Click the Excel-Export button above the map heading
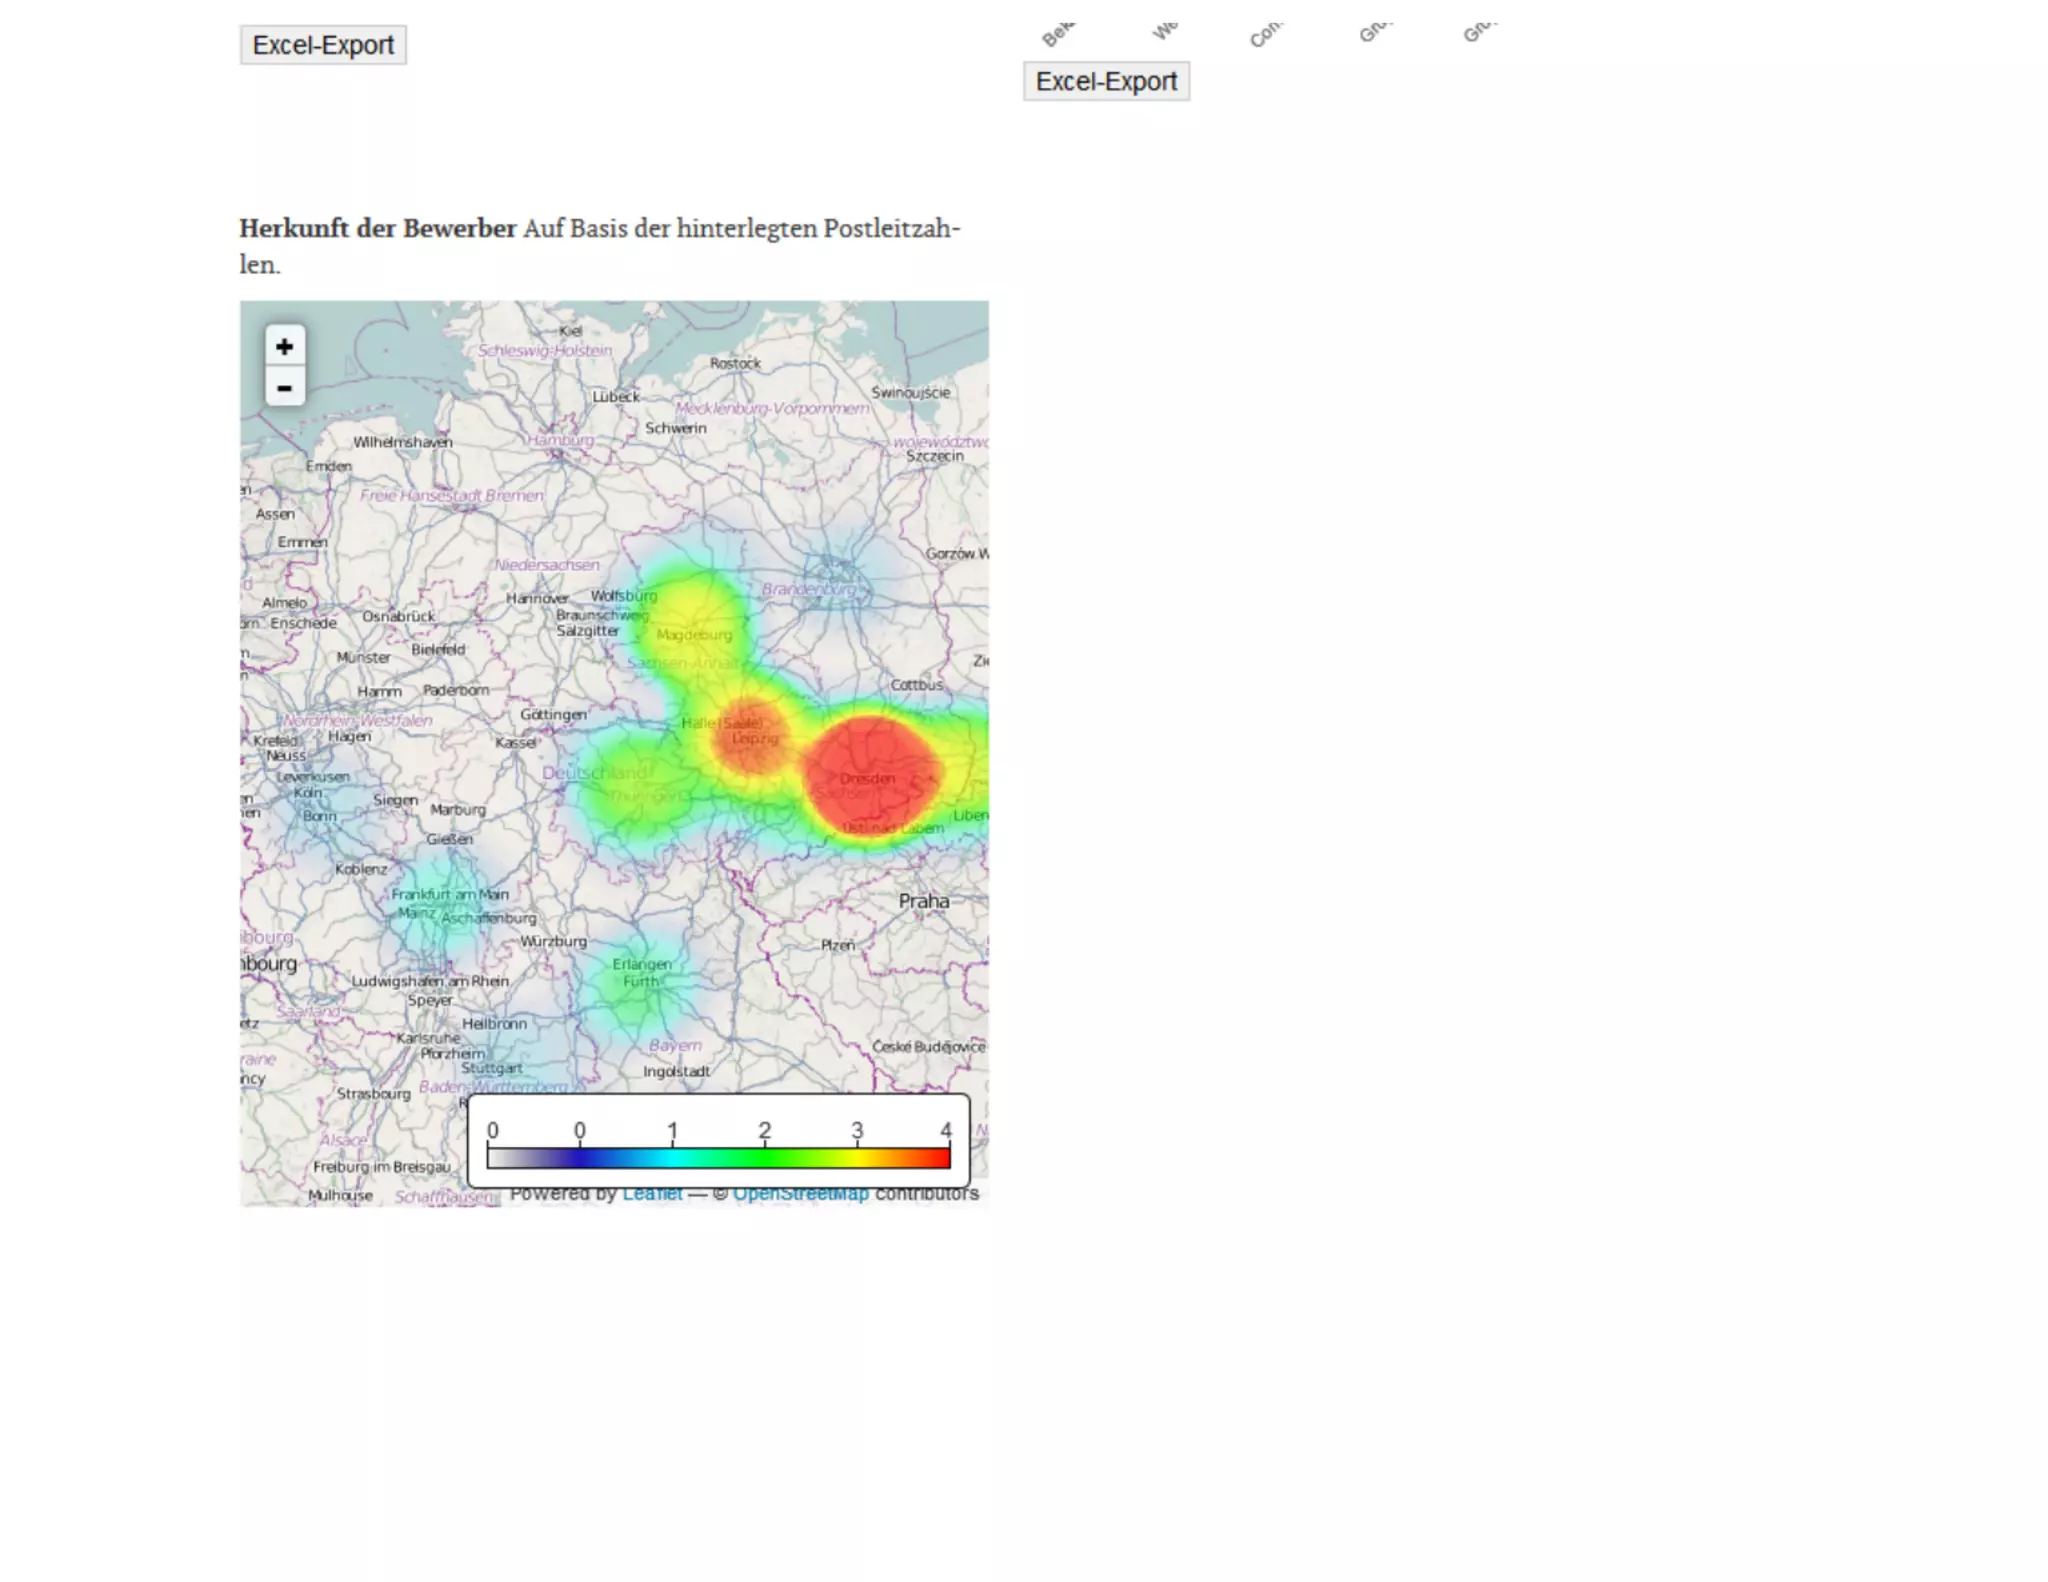Image resolution: width=2048 pixels, height=1582 pixels. pos(323,45)
